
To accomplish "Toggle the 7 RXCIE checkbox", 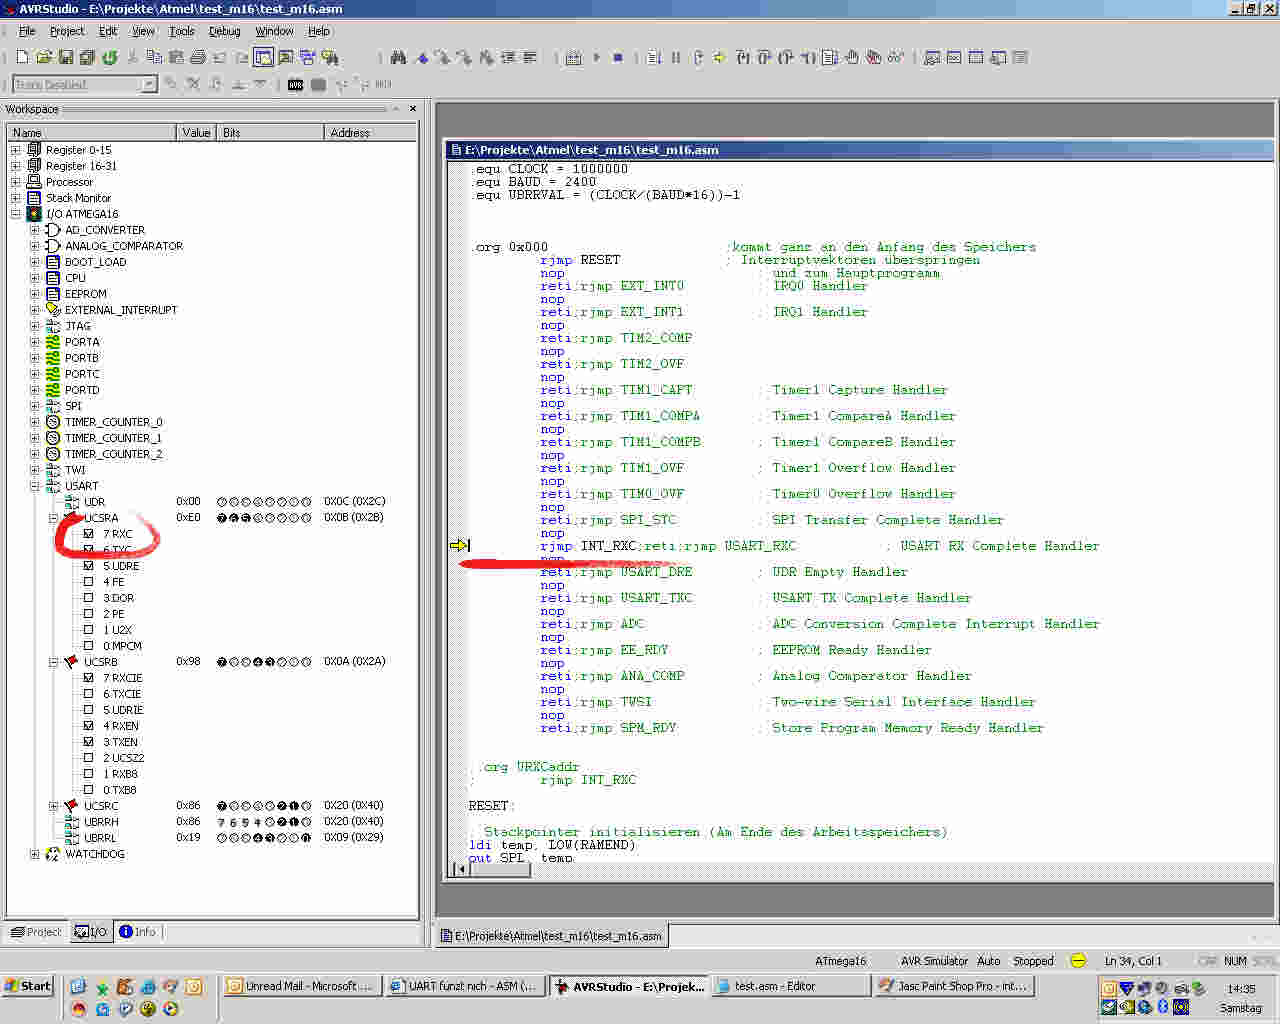I will (x=88, y=678).
